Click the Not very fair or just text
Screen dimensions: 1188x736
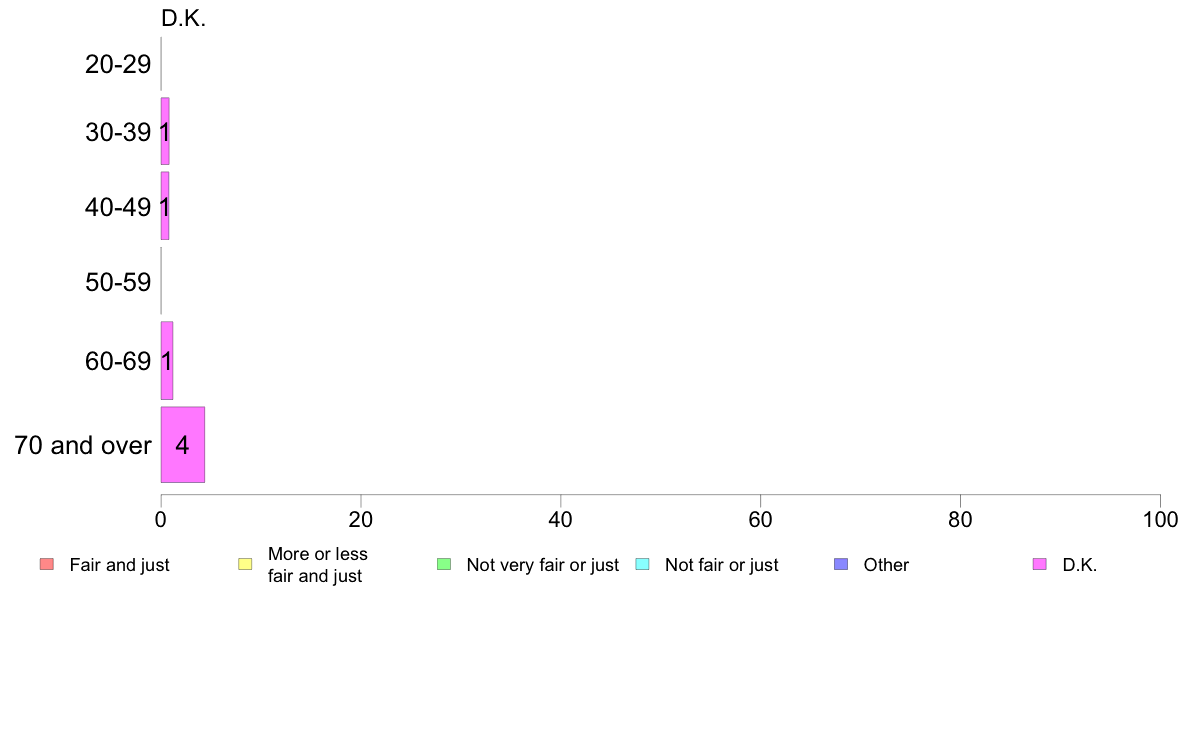[542, 565]
